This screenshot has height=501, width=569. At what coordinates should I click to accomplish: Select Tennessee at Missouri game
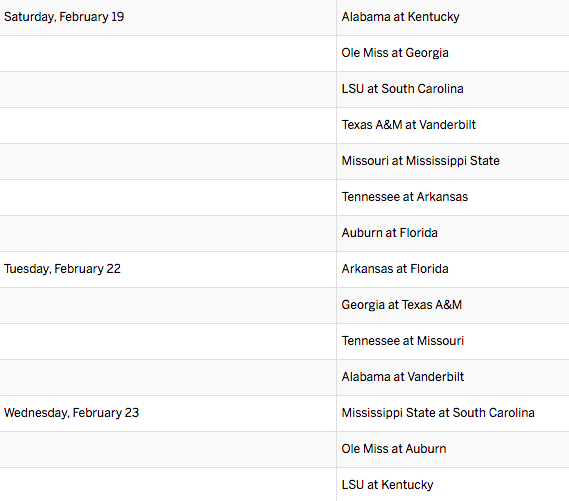[402, 341]
